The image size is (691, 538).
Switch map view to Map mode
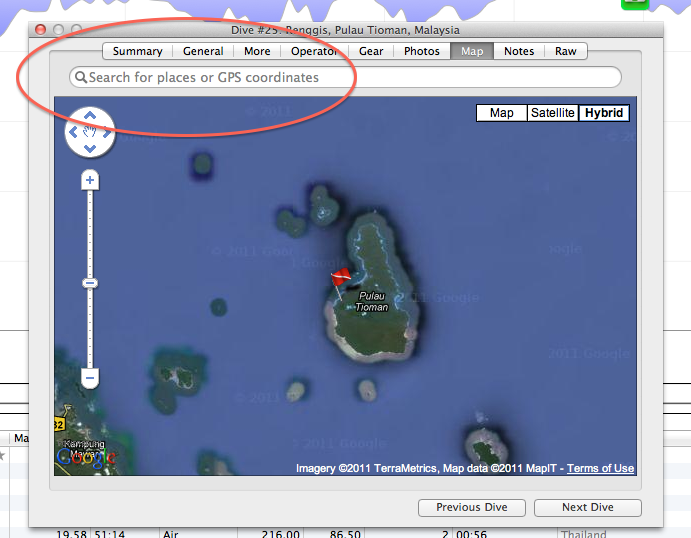coord(502,113)
